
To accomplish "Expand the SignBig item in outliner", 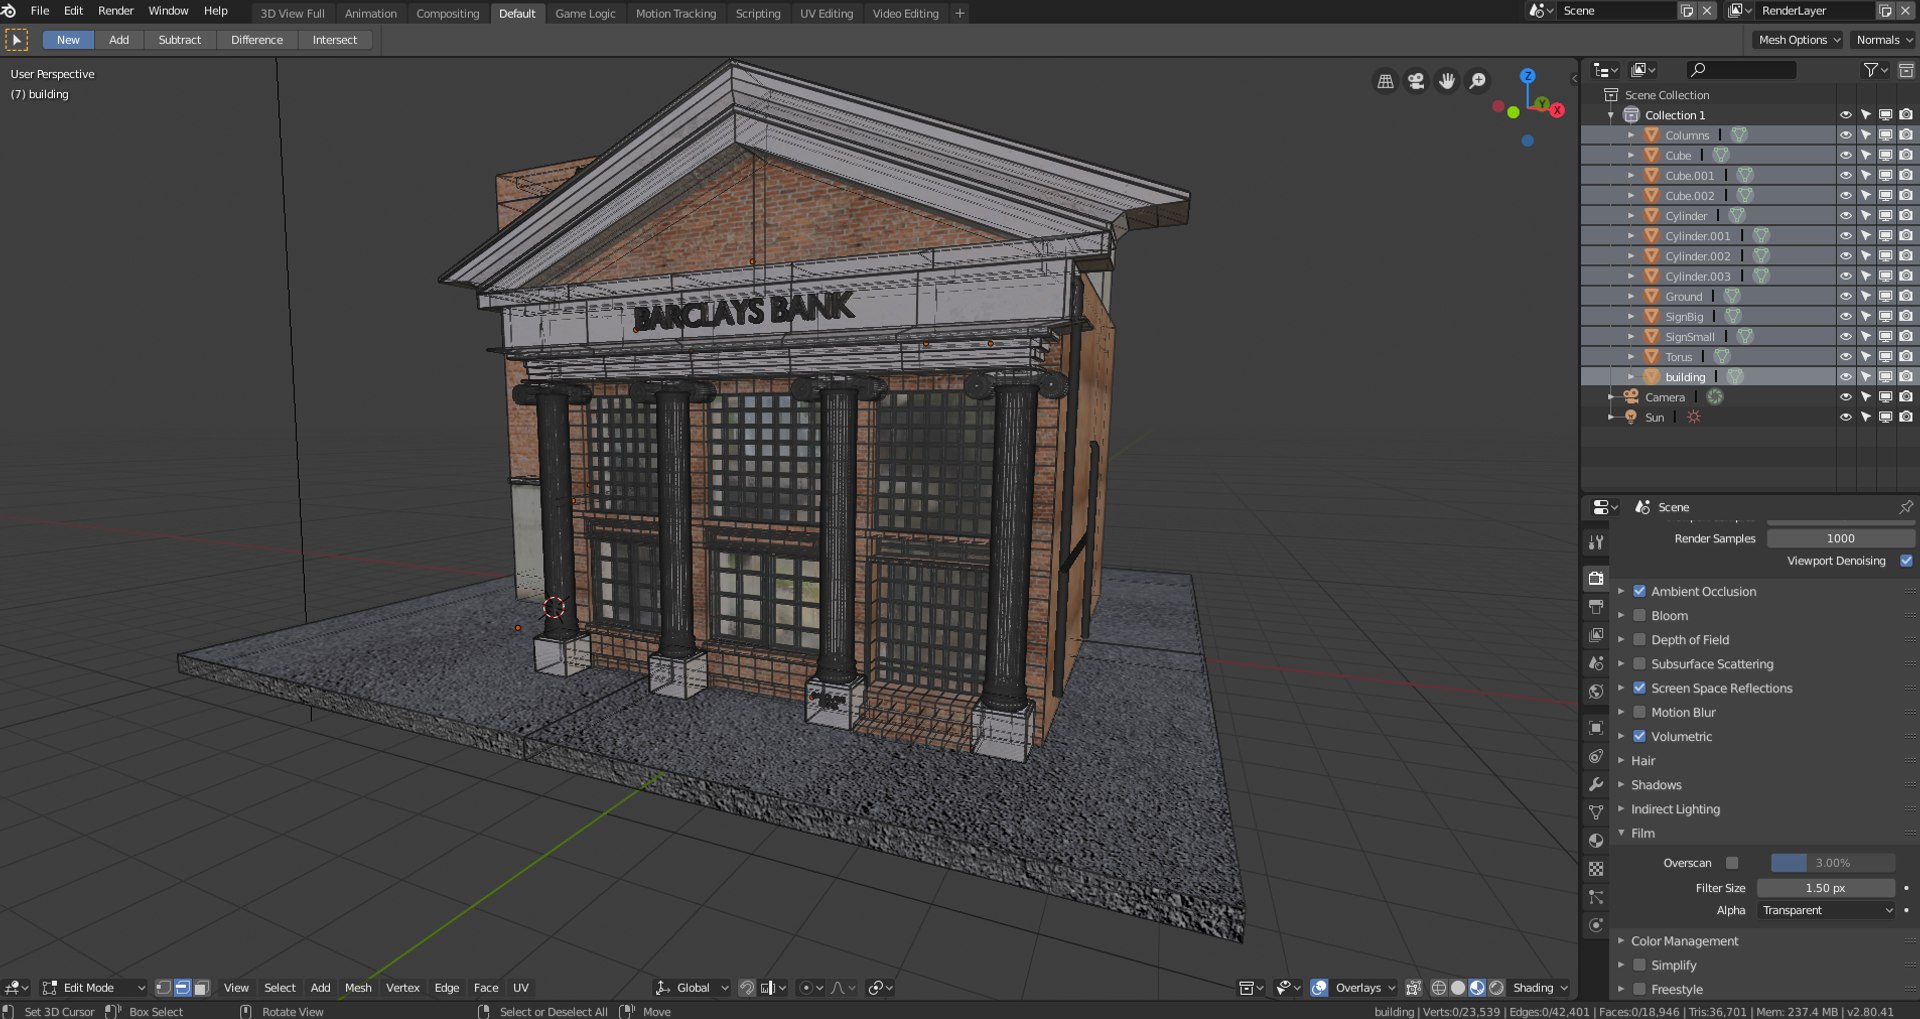I will point(1631,317).
